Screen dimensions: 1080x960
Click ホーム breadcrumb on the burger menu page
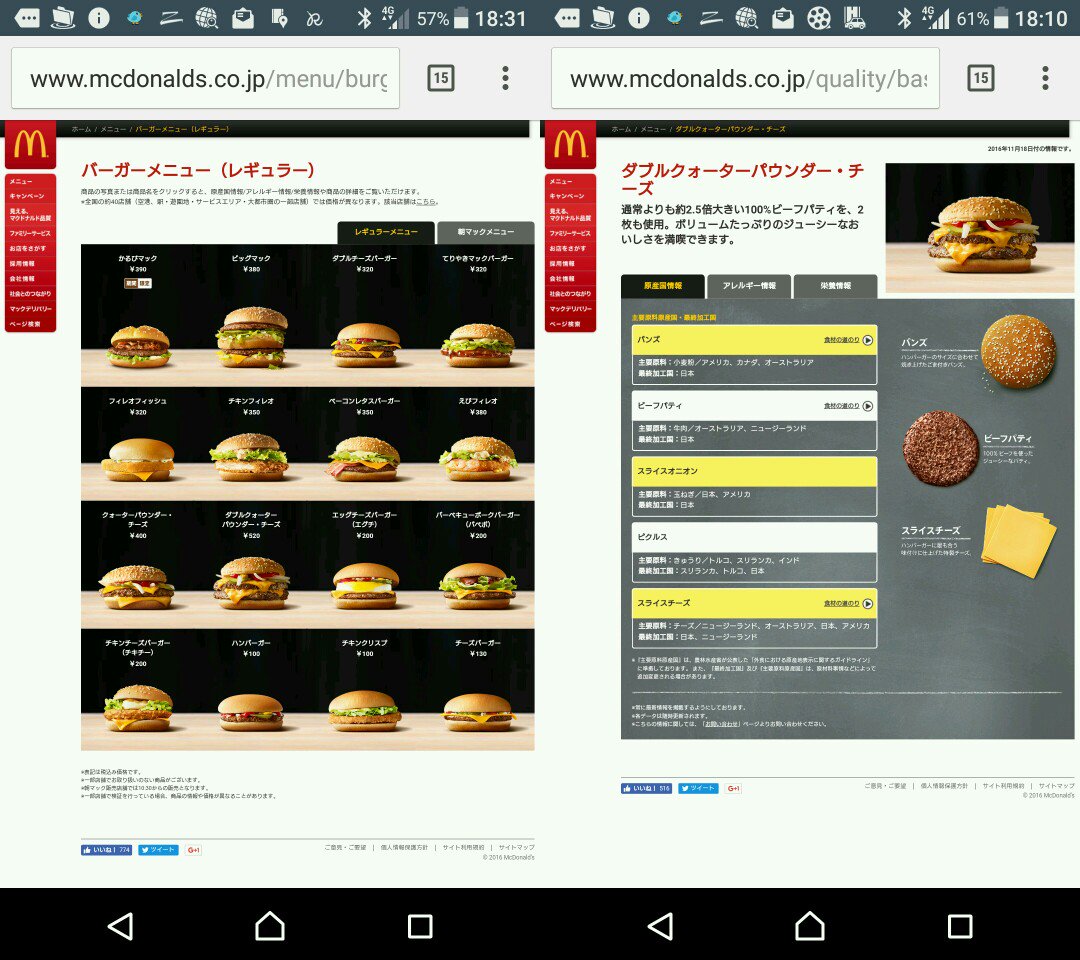[81, 129]
